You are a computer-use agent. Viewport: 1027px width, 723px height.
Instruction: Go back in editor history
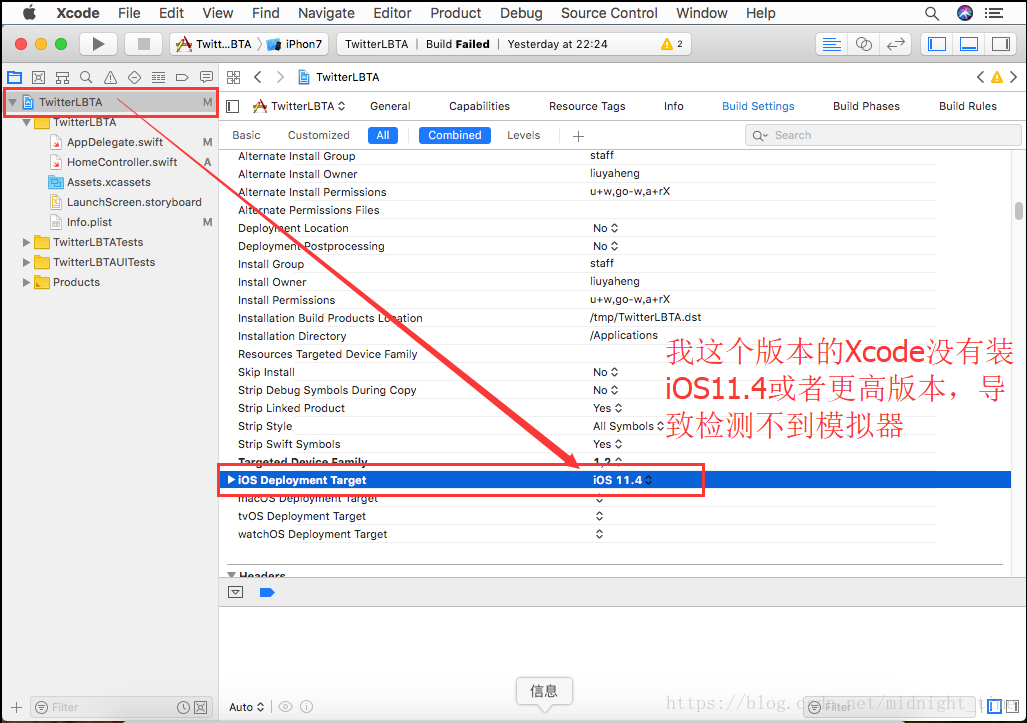coord(258,77)
